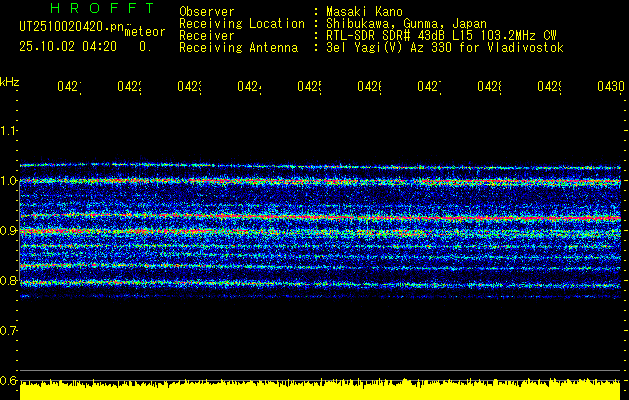Click the Receiving Antenna label
629x400 pixels.
pos(238,48)
